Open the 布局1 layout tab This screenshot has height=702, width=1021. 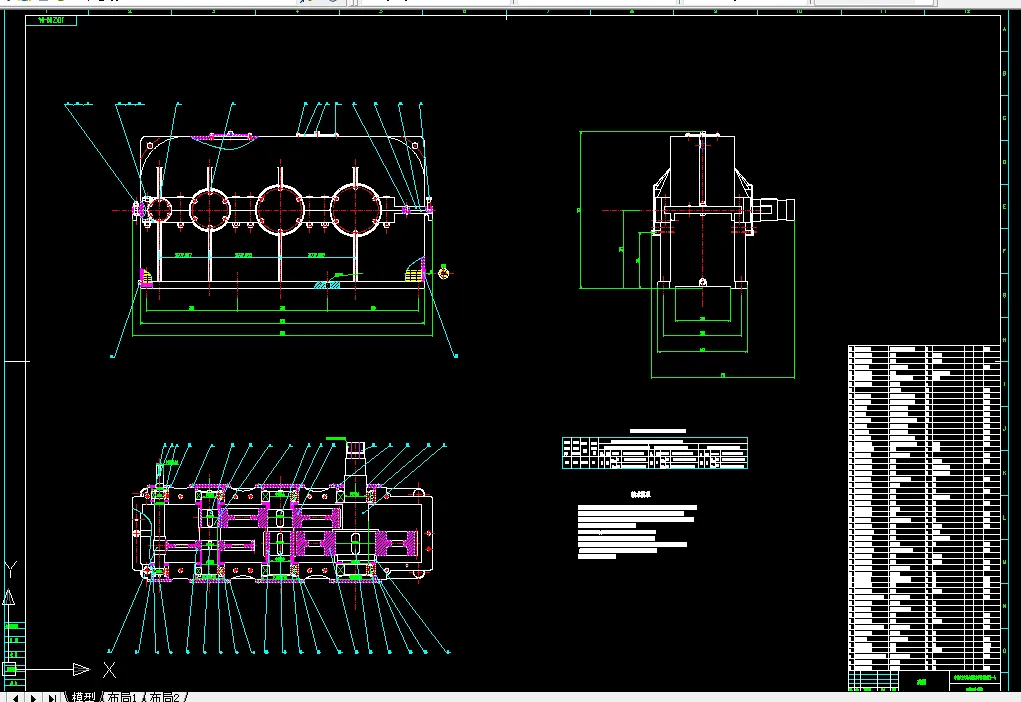coord(122,697)
